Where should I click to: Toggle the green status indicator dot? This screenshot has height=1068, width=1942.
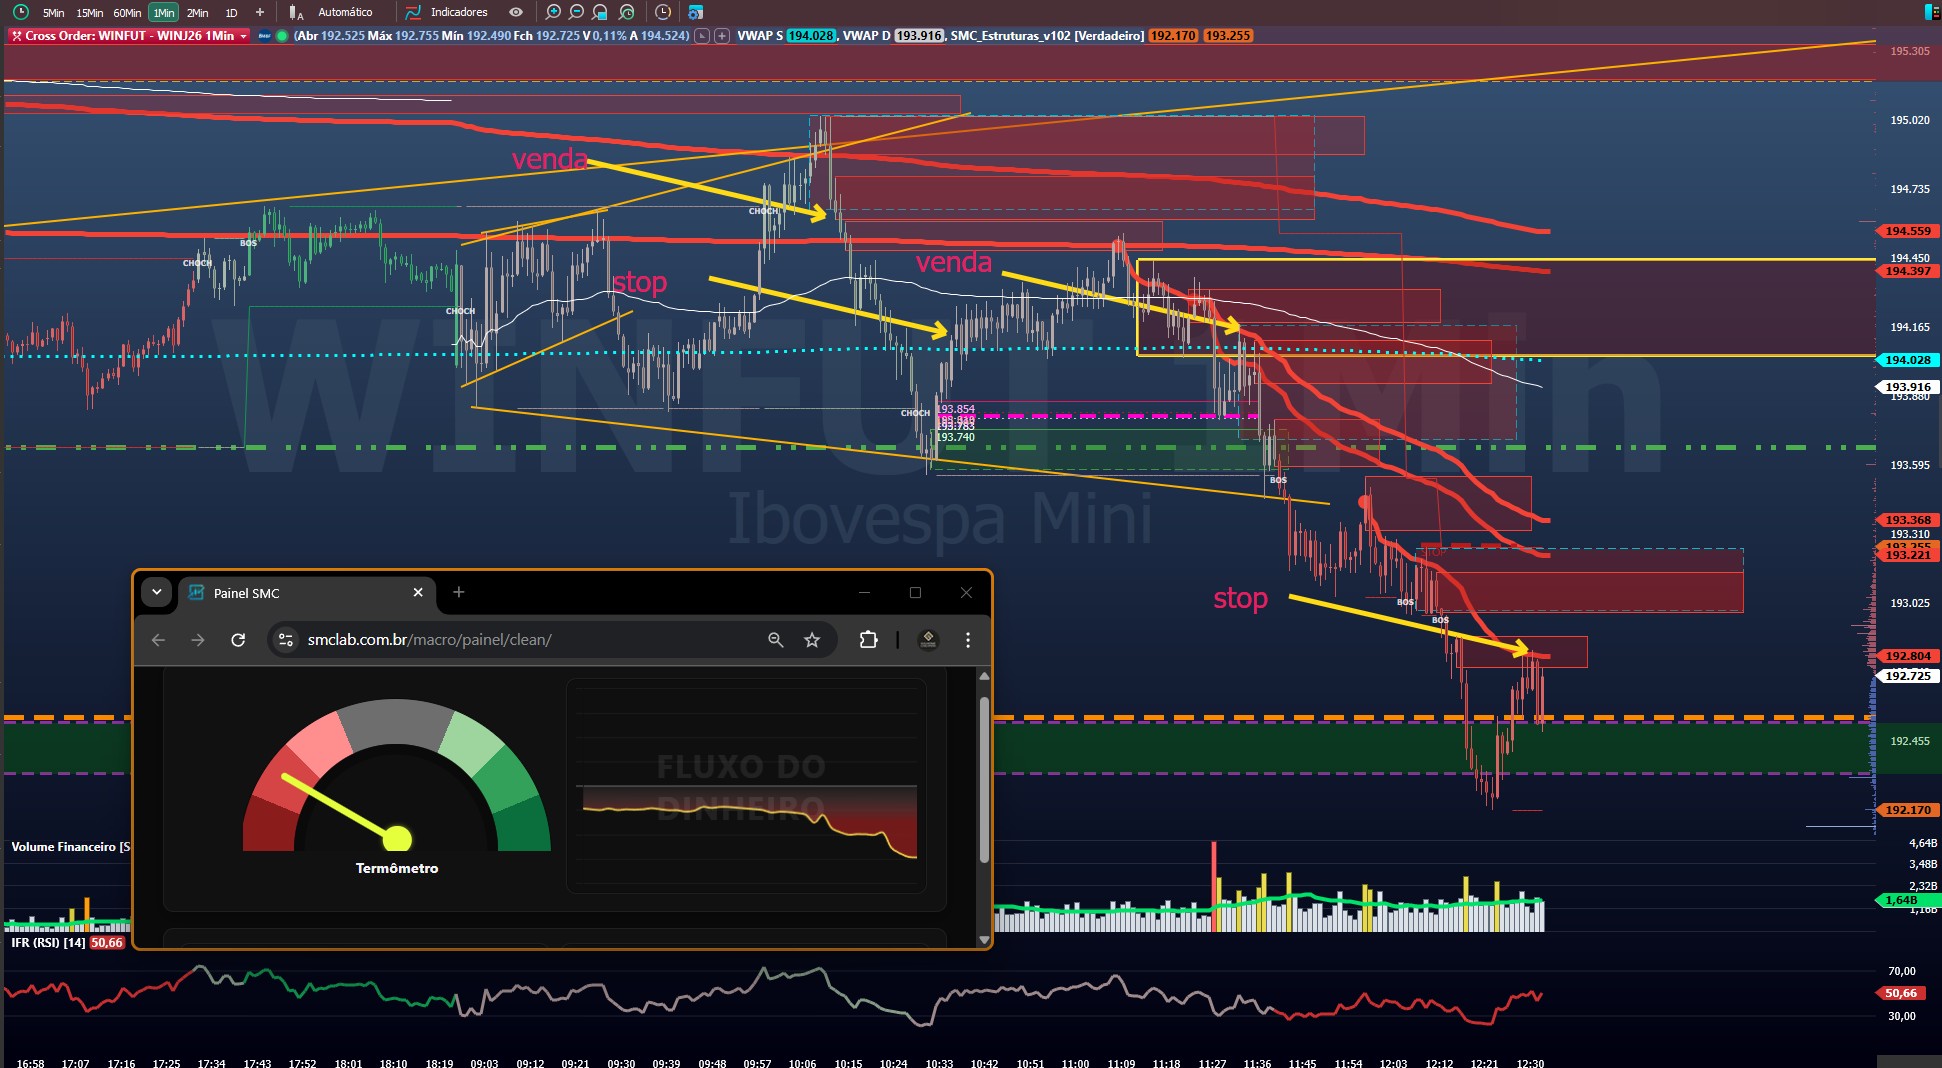click(x=283, y=36)
